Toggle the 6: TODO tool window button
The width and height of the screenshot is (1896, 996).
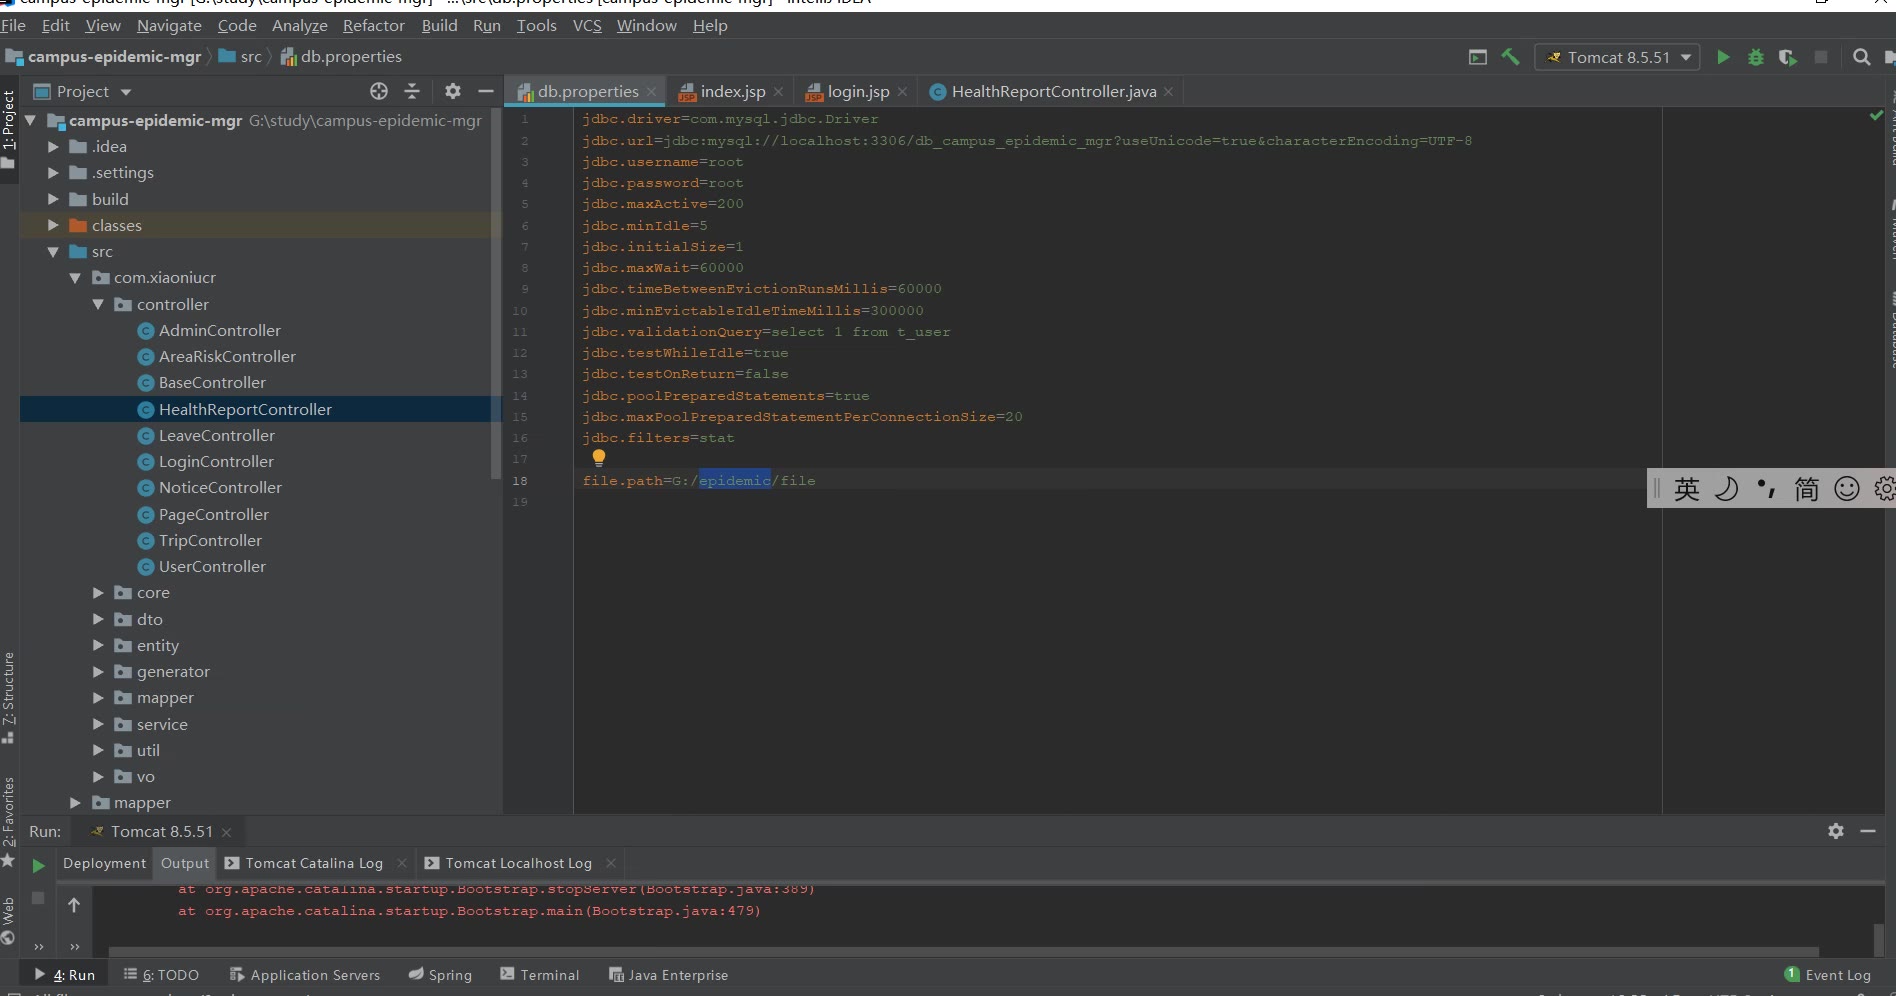click(161, 975)
